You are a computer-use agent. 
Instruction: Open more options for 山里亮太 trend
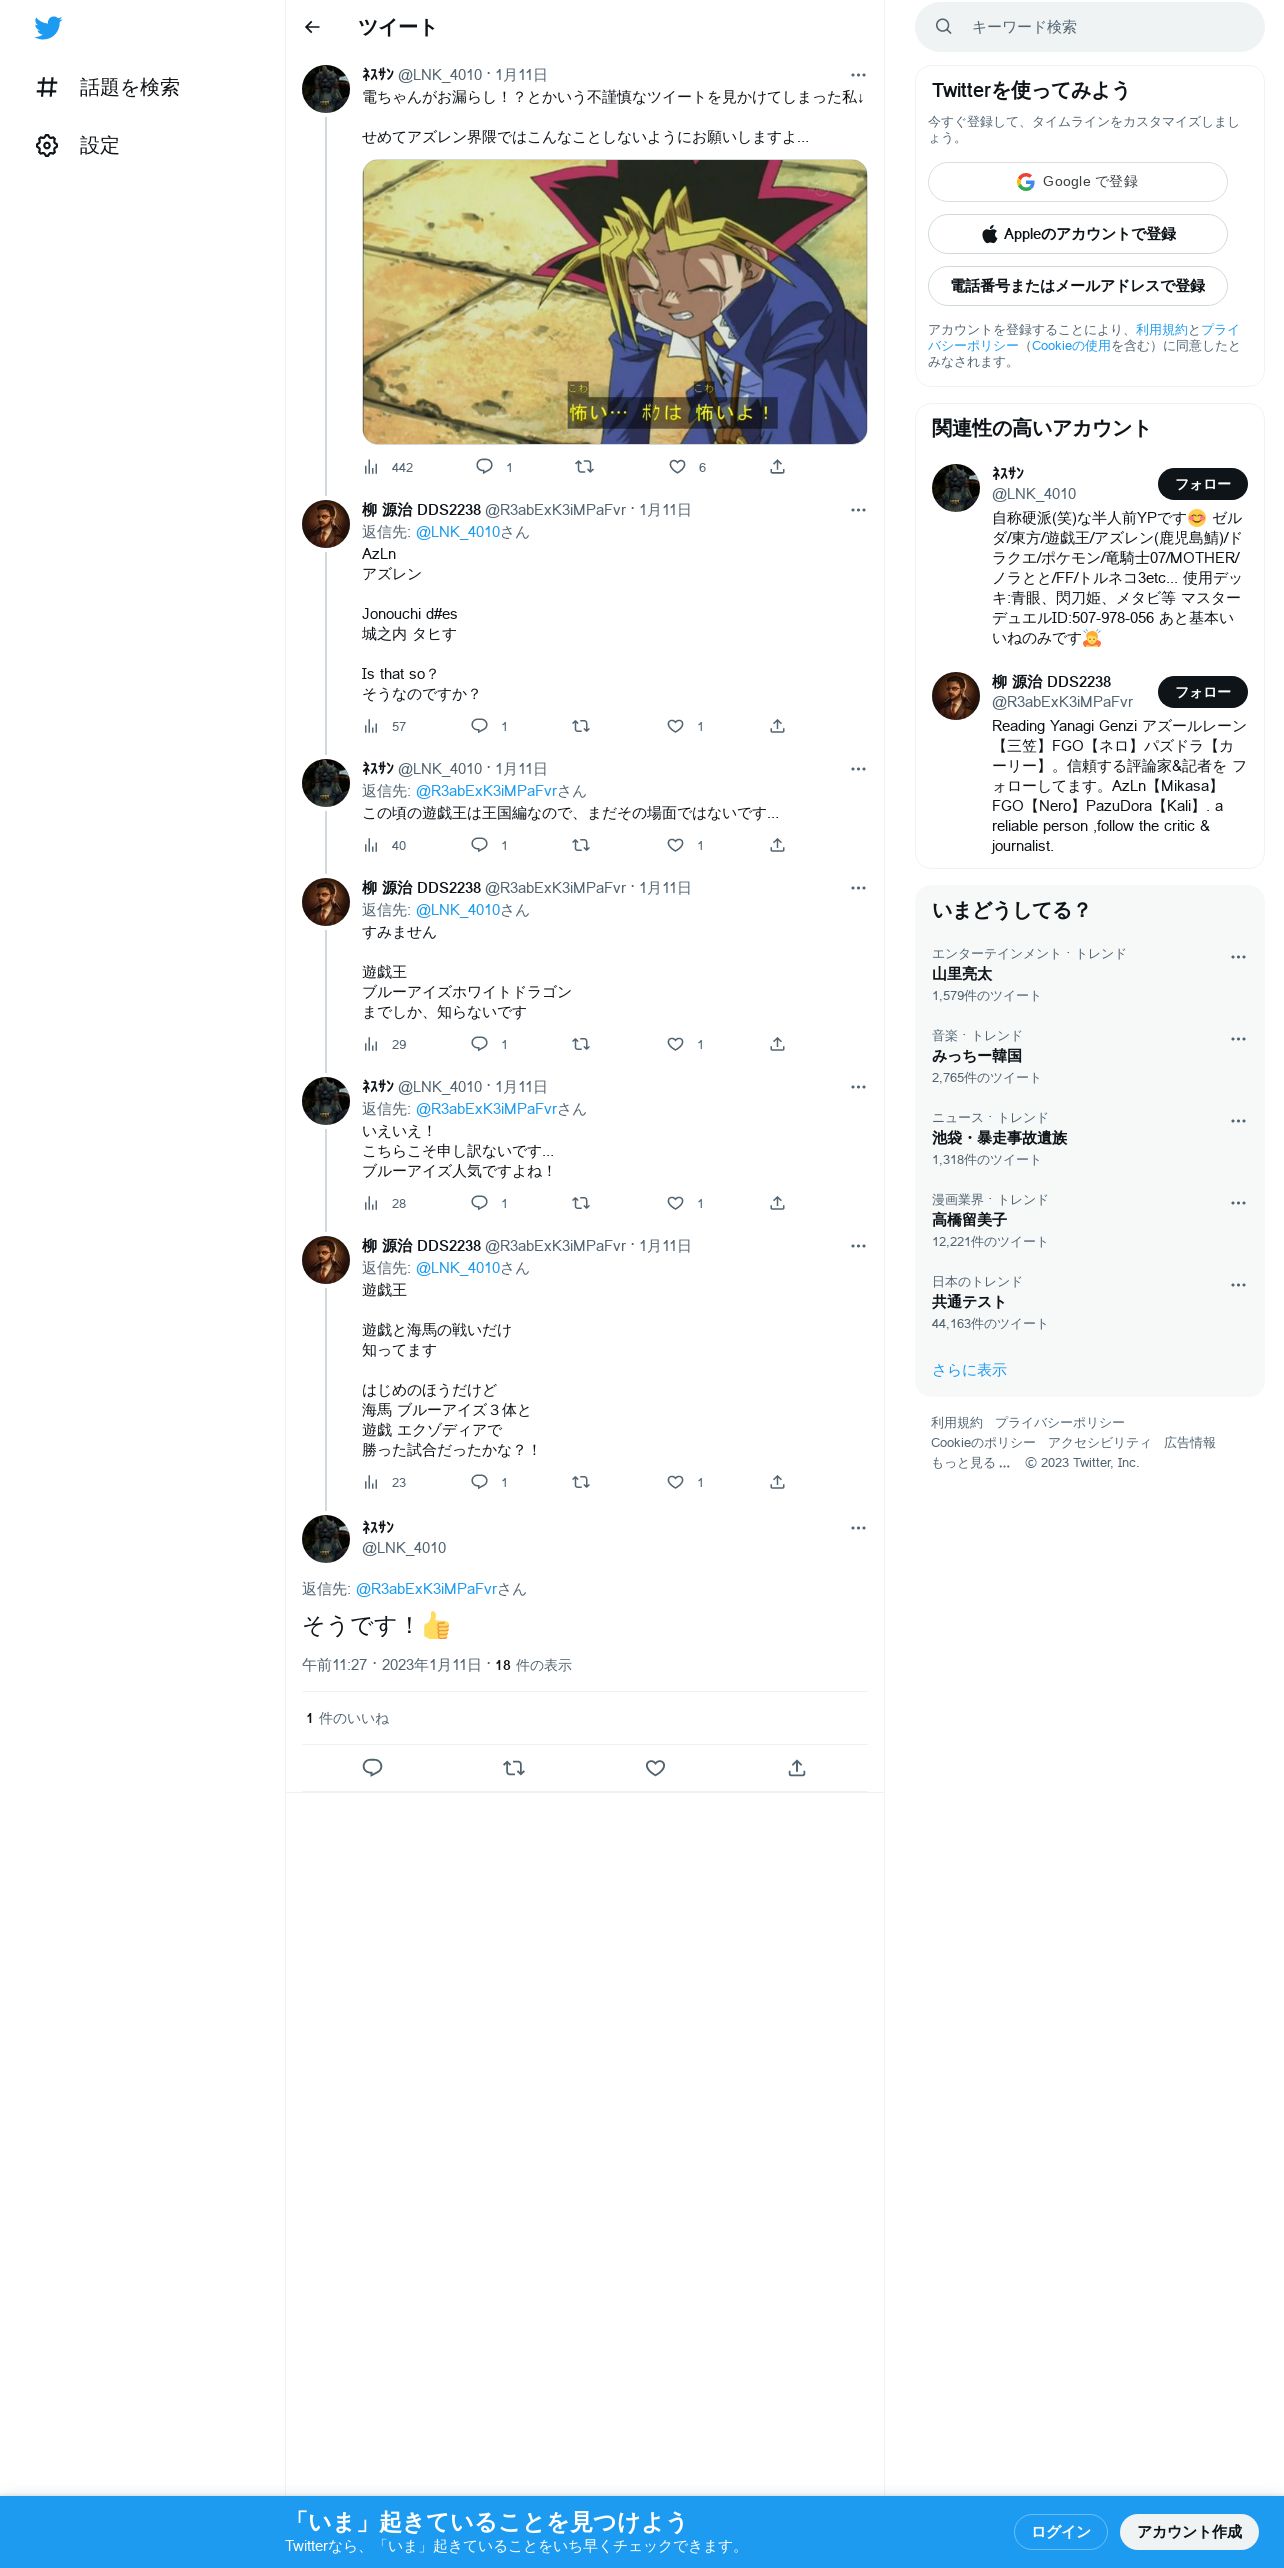[x=1238, y=957]
